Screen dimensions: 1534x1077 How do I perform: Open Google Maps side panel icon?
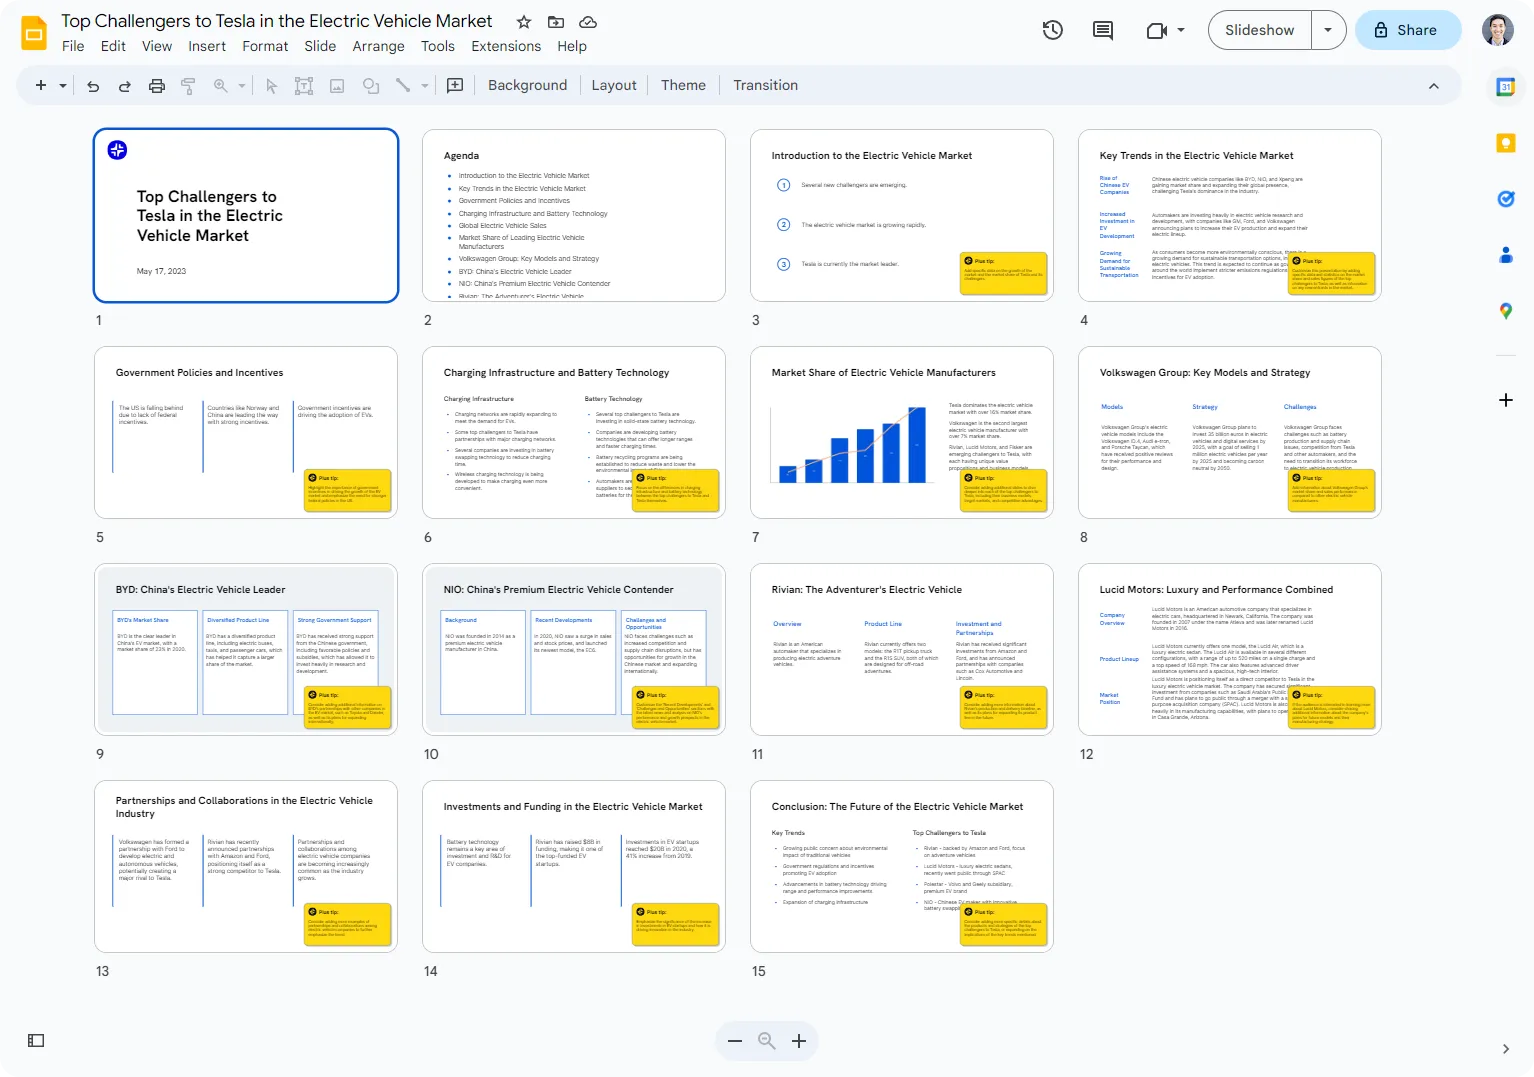(x=1505, y=311)
